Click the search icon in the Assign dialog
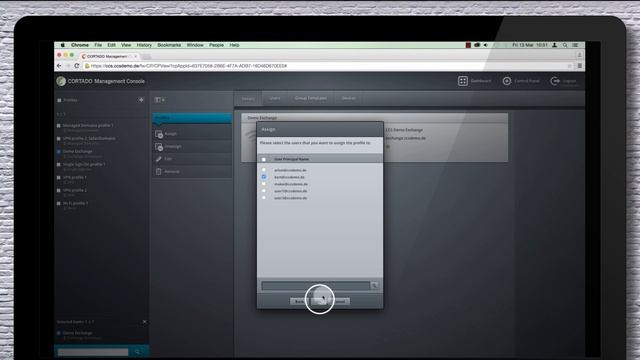 pos(374,285)
